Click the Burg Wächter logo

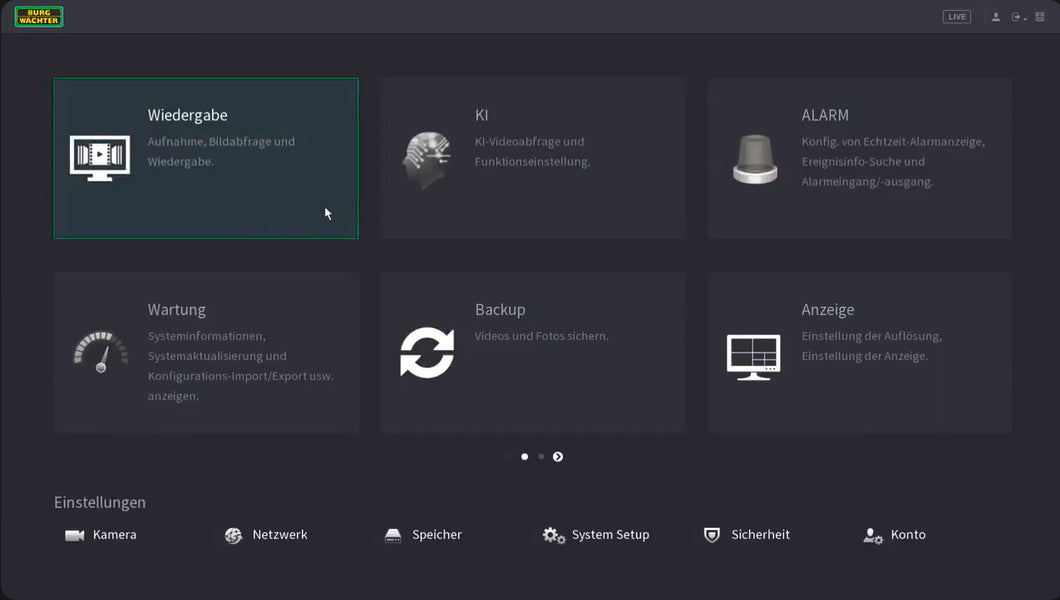click(x=39, y=17)
